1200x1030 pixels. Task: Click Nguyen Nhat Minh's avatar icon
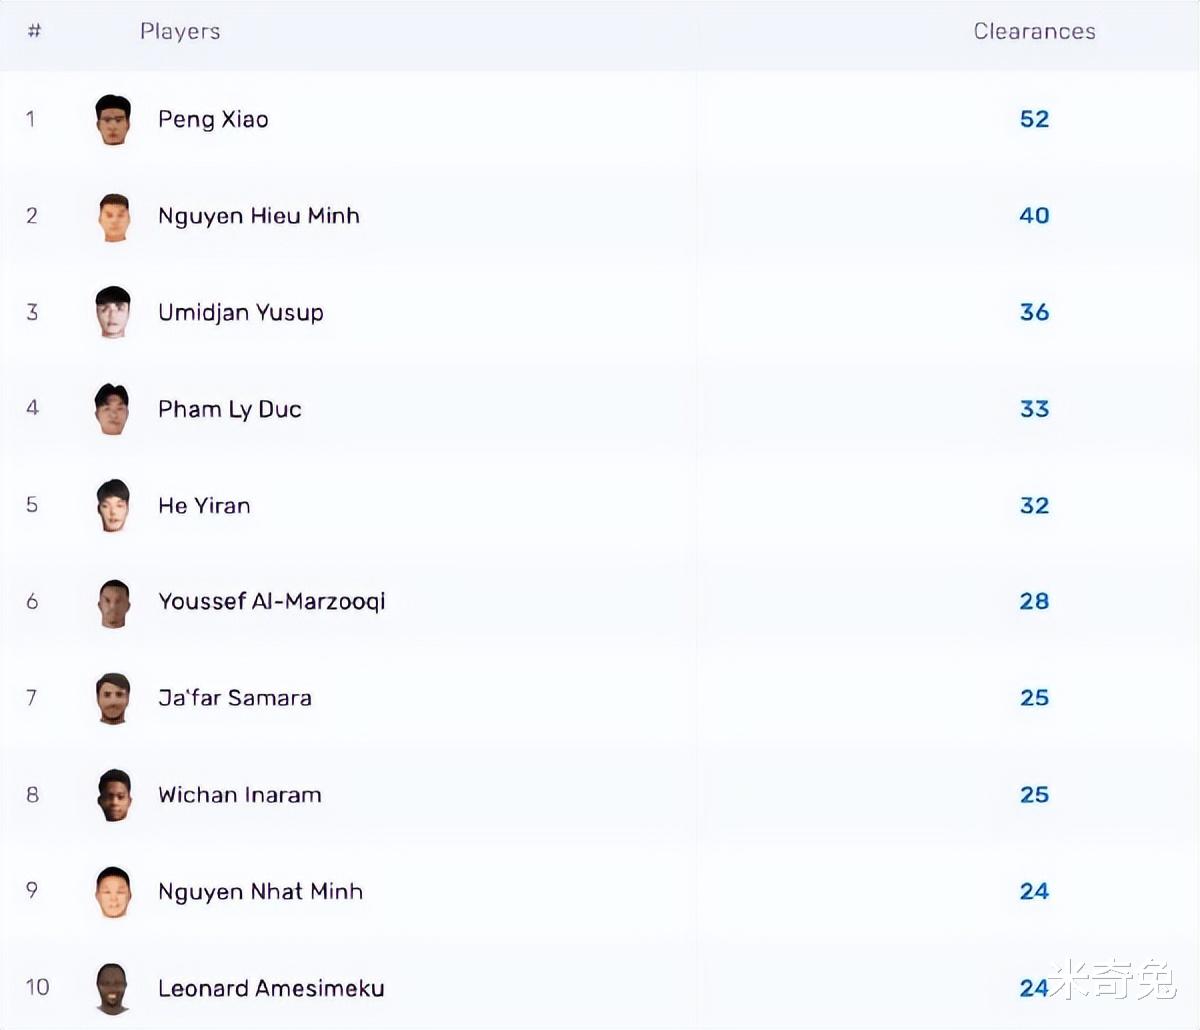pos(113,892)
